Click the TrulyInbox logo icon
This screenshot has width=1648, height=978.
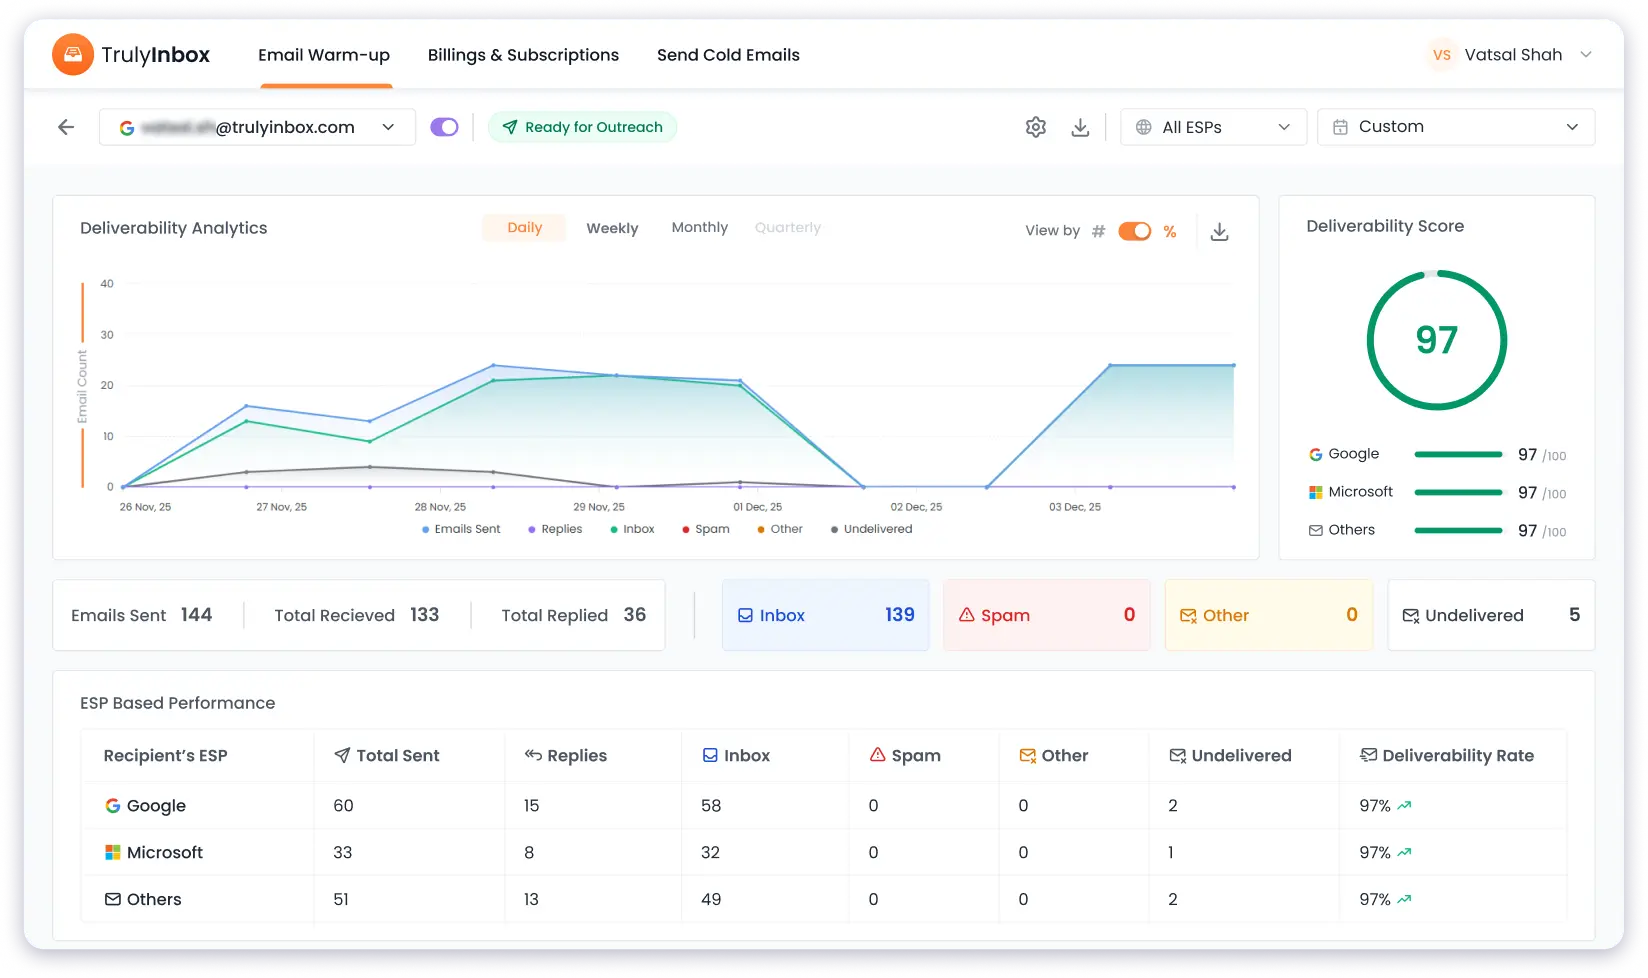(73, 54)
